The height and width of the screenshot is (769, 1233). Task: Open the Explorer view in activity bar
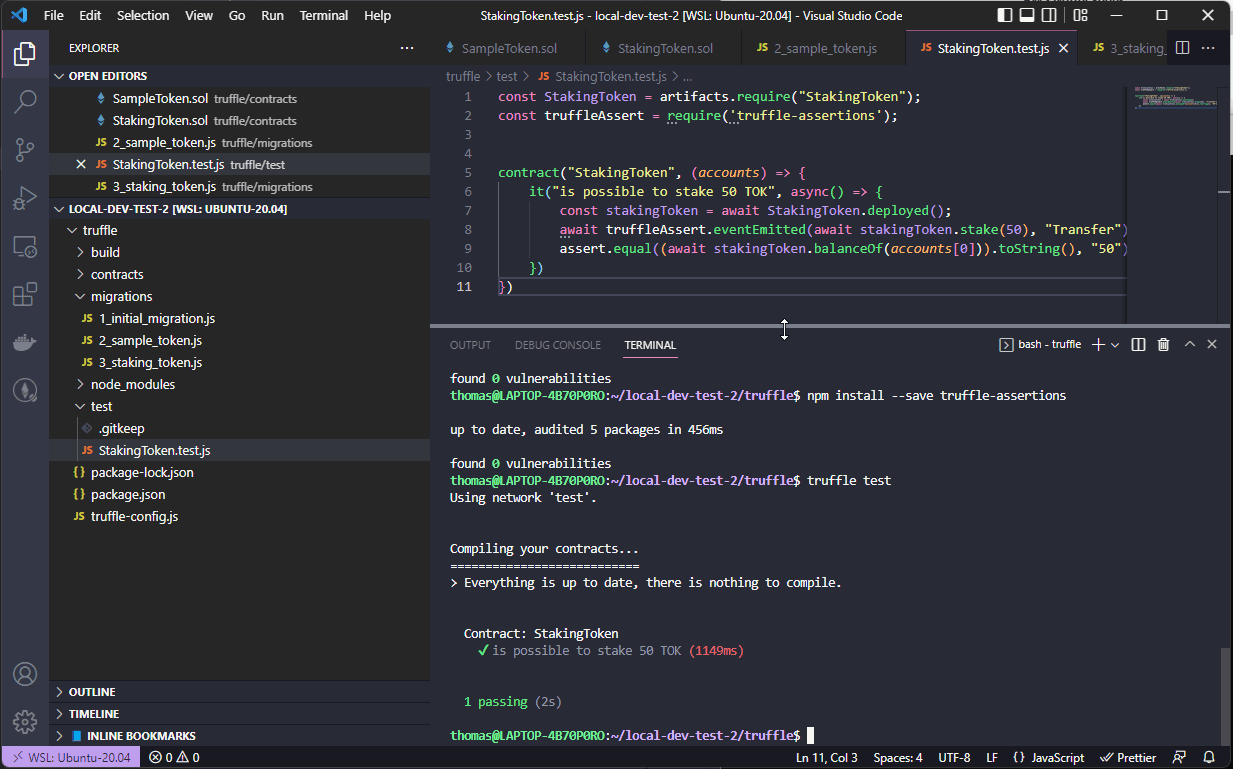(25, 55)
